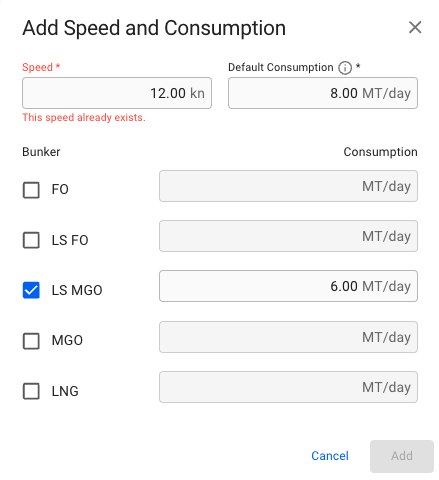Viewport: 439px width, 480px height.
Task: Select the MGO bunker checkbox
Action: [31, 341]
